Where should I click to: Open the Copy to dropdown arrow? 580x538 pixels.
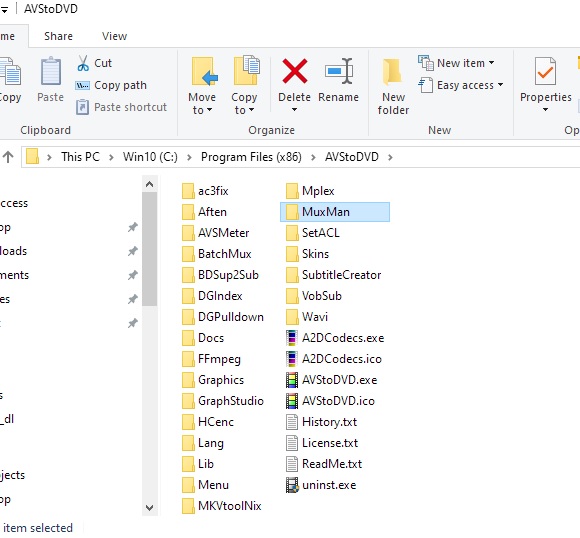tap(252, 110)
